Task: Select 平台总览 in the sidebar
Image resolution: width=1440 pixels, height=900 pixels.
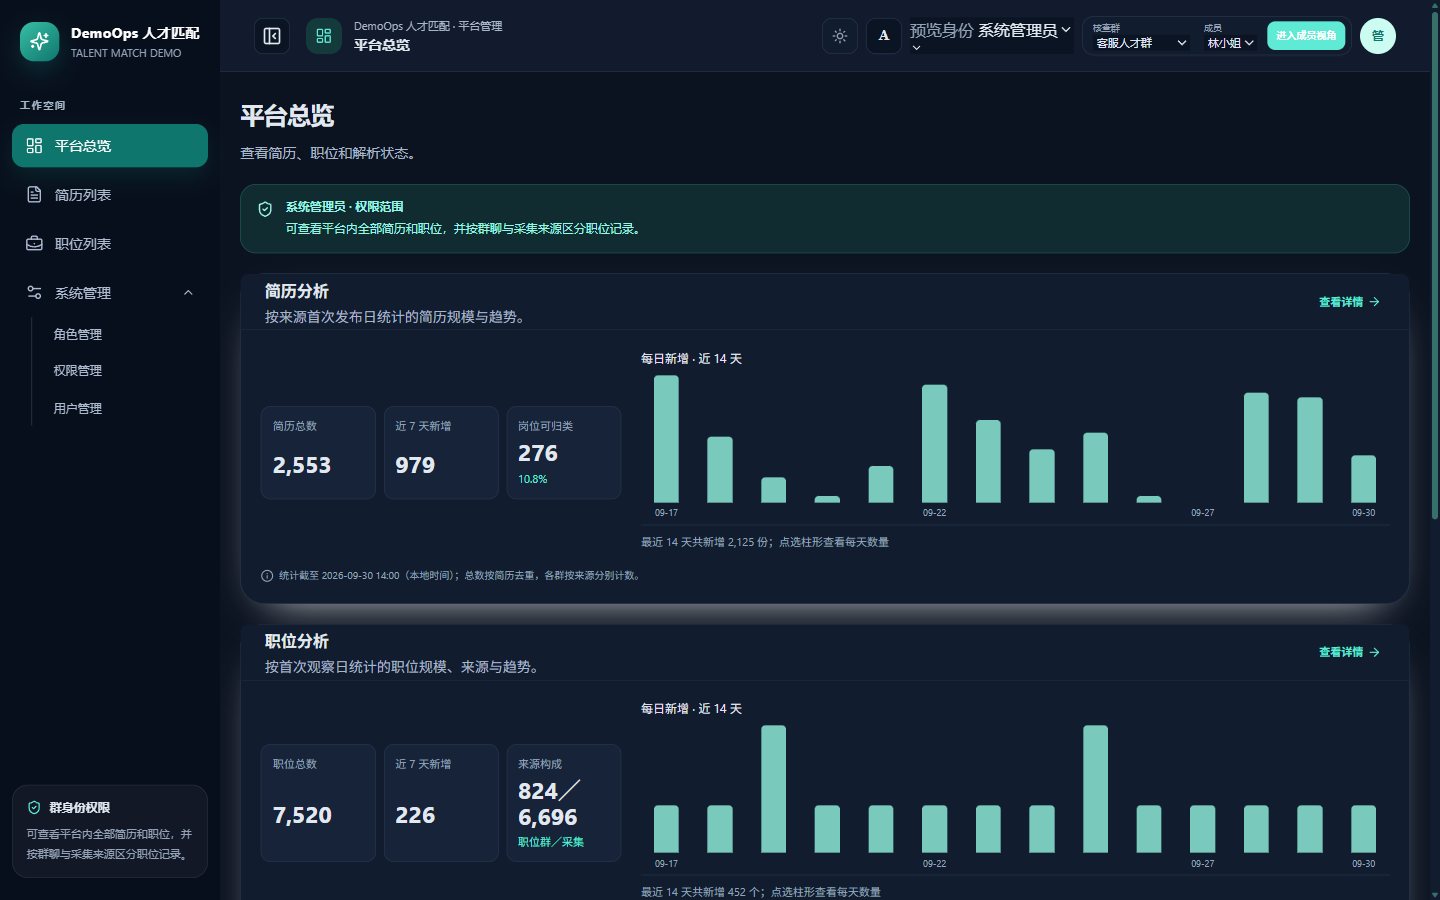Action: click(x=110, y=146)
